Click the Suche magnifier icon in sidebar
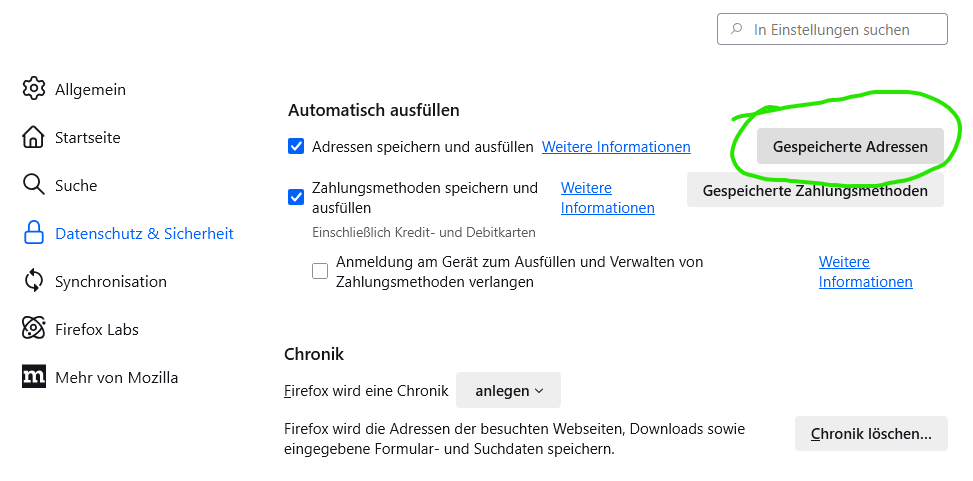The width and height of the screenshot is (973, 481). pos(34,185)
